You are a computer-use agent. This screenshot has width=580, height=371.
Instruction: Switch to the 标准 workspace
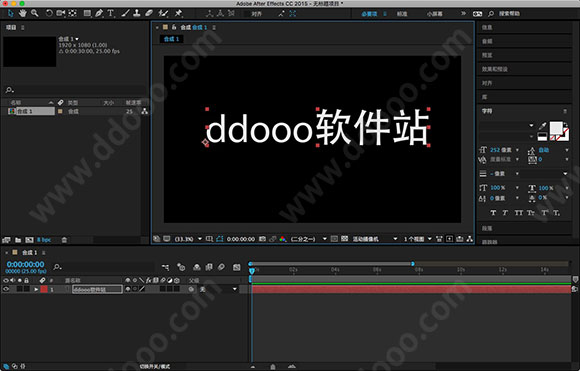coord(402,14)
